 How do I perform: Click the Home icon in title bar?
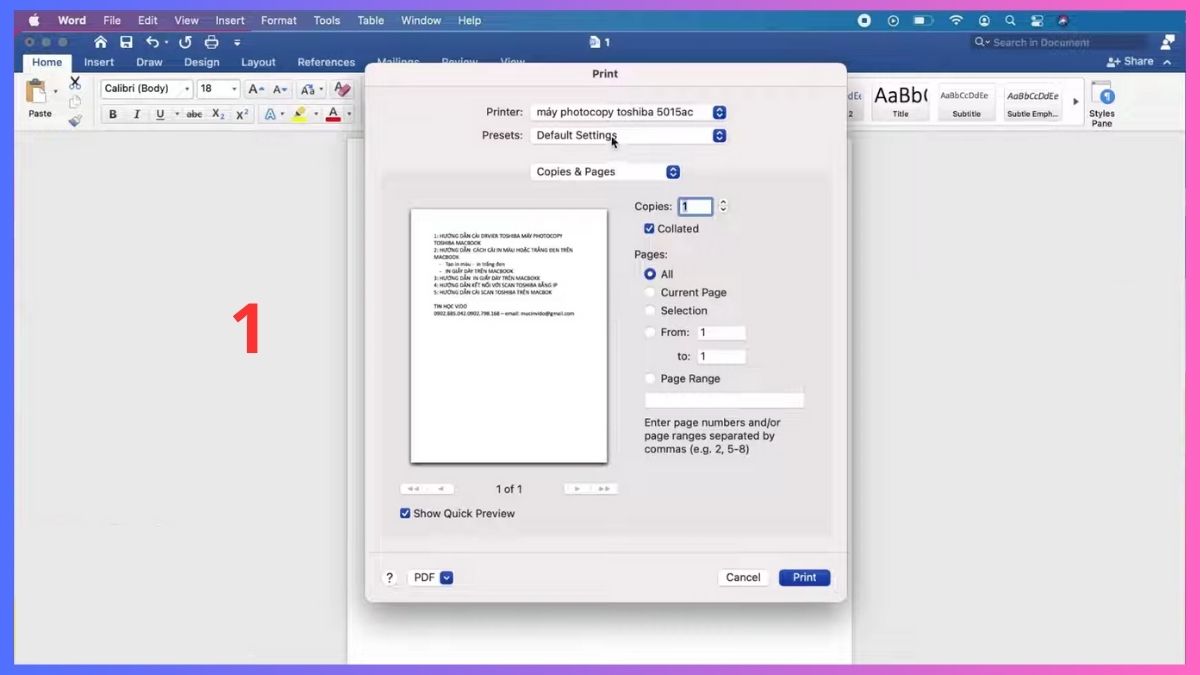click(x=100, y=42)
